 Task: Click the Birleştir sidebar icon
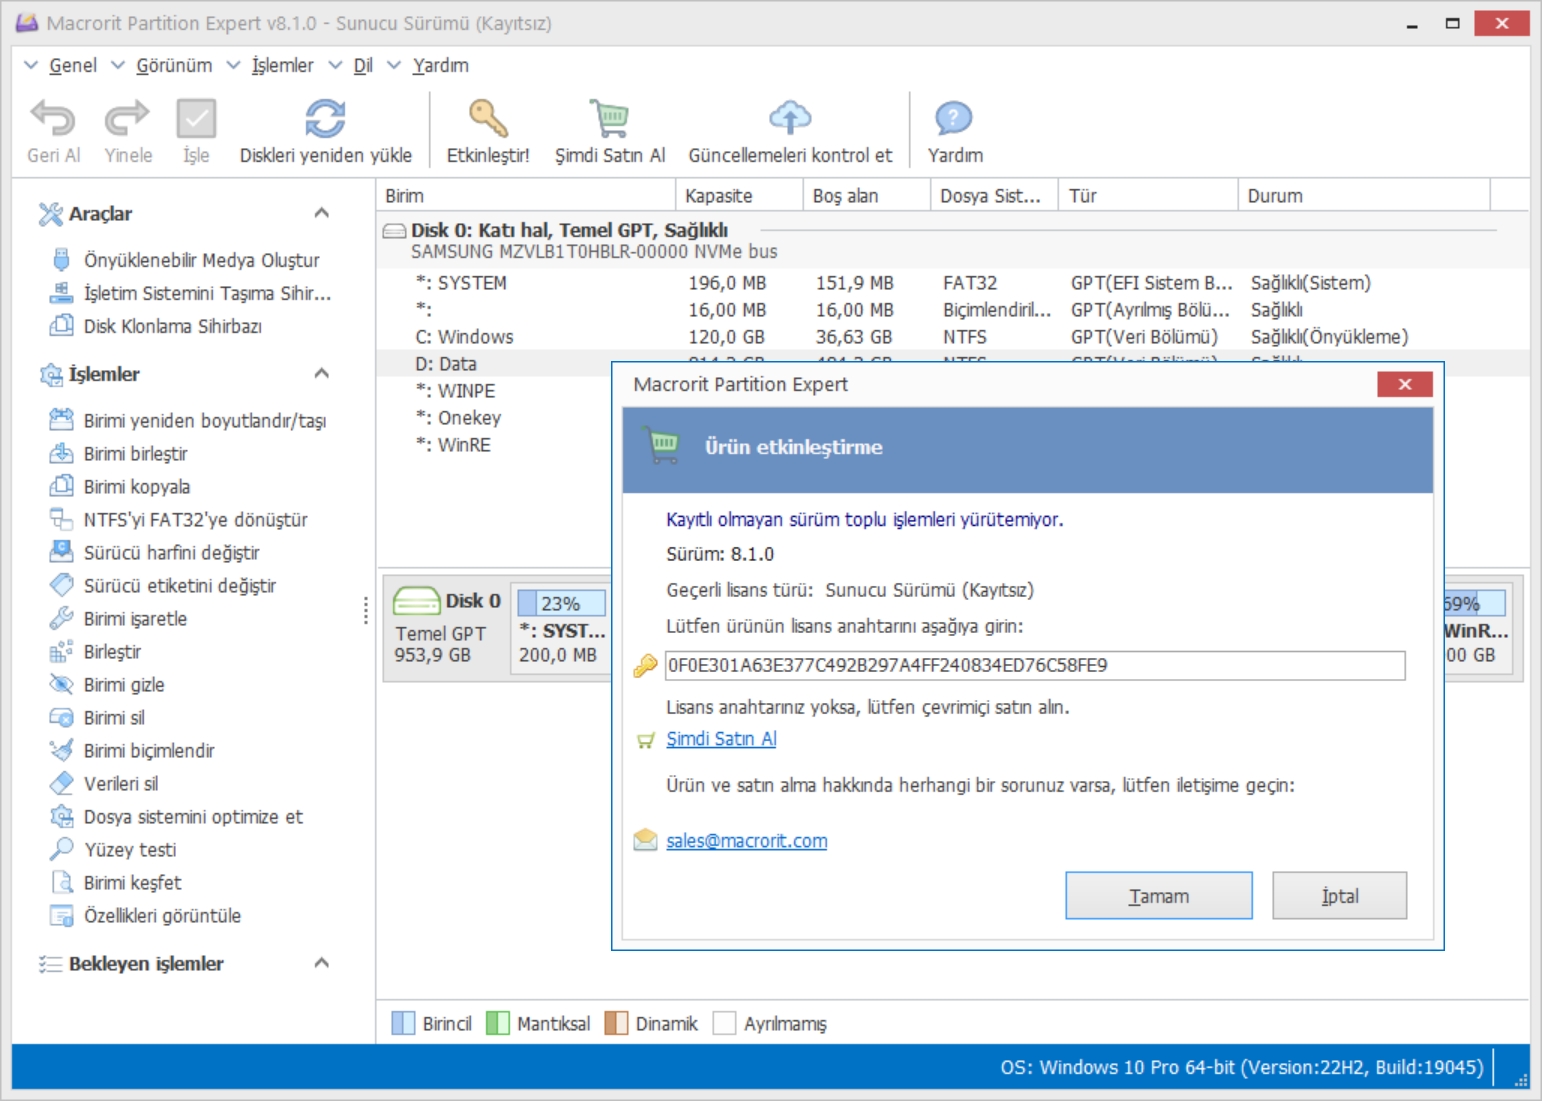click(x=61, y=650)
